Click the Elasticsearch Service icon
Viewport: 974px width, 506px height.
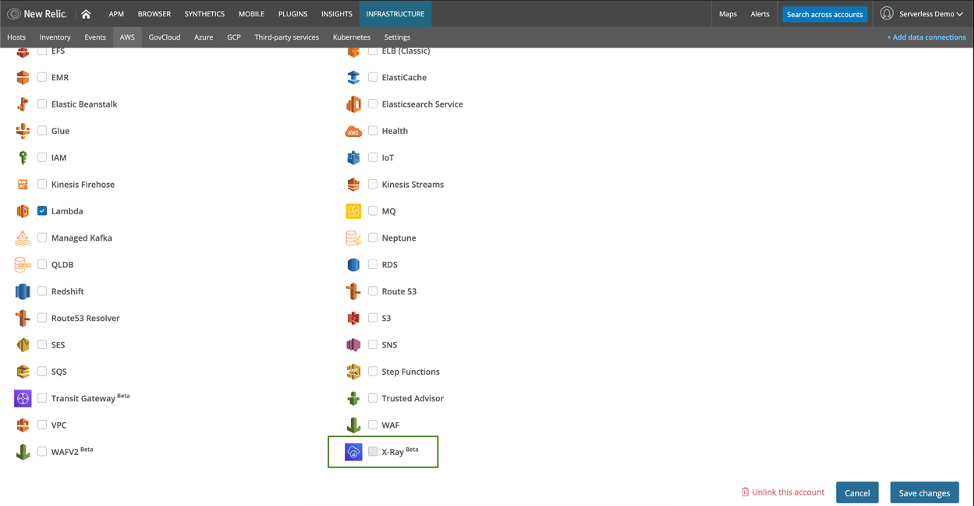(x=353, y=104)
